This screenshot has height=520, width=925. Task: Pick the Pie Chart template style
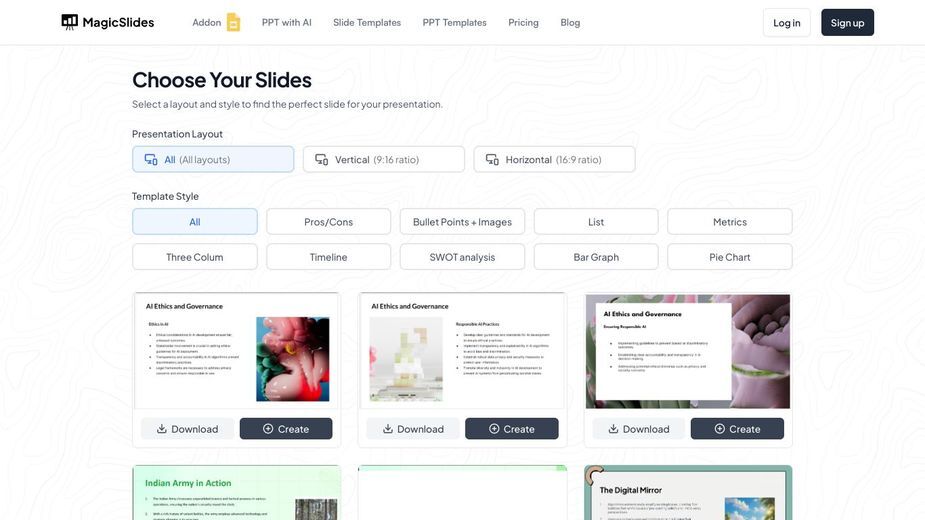[x=730, y=257]
